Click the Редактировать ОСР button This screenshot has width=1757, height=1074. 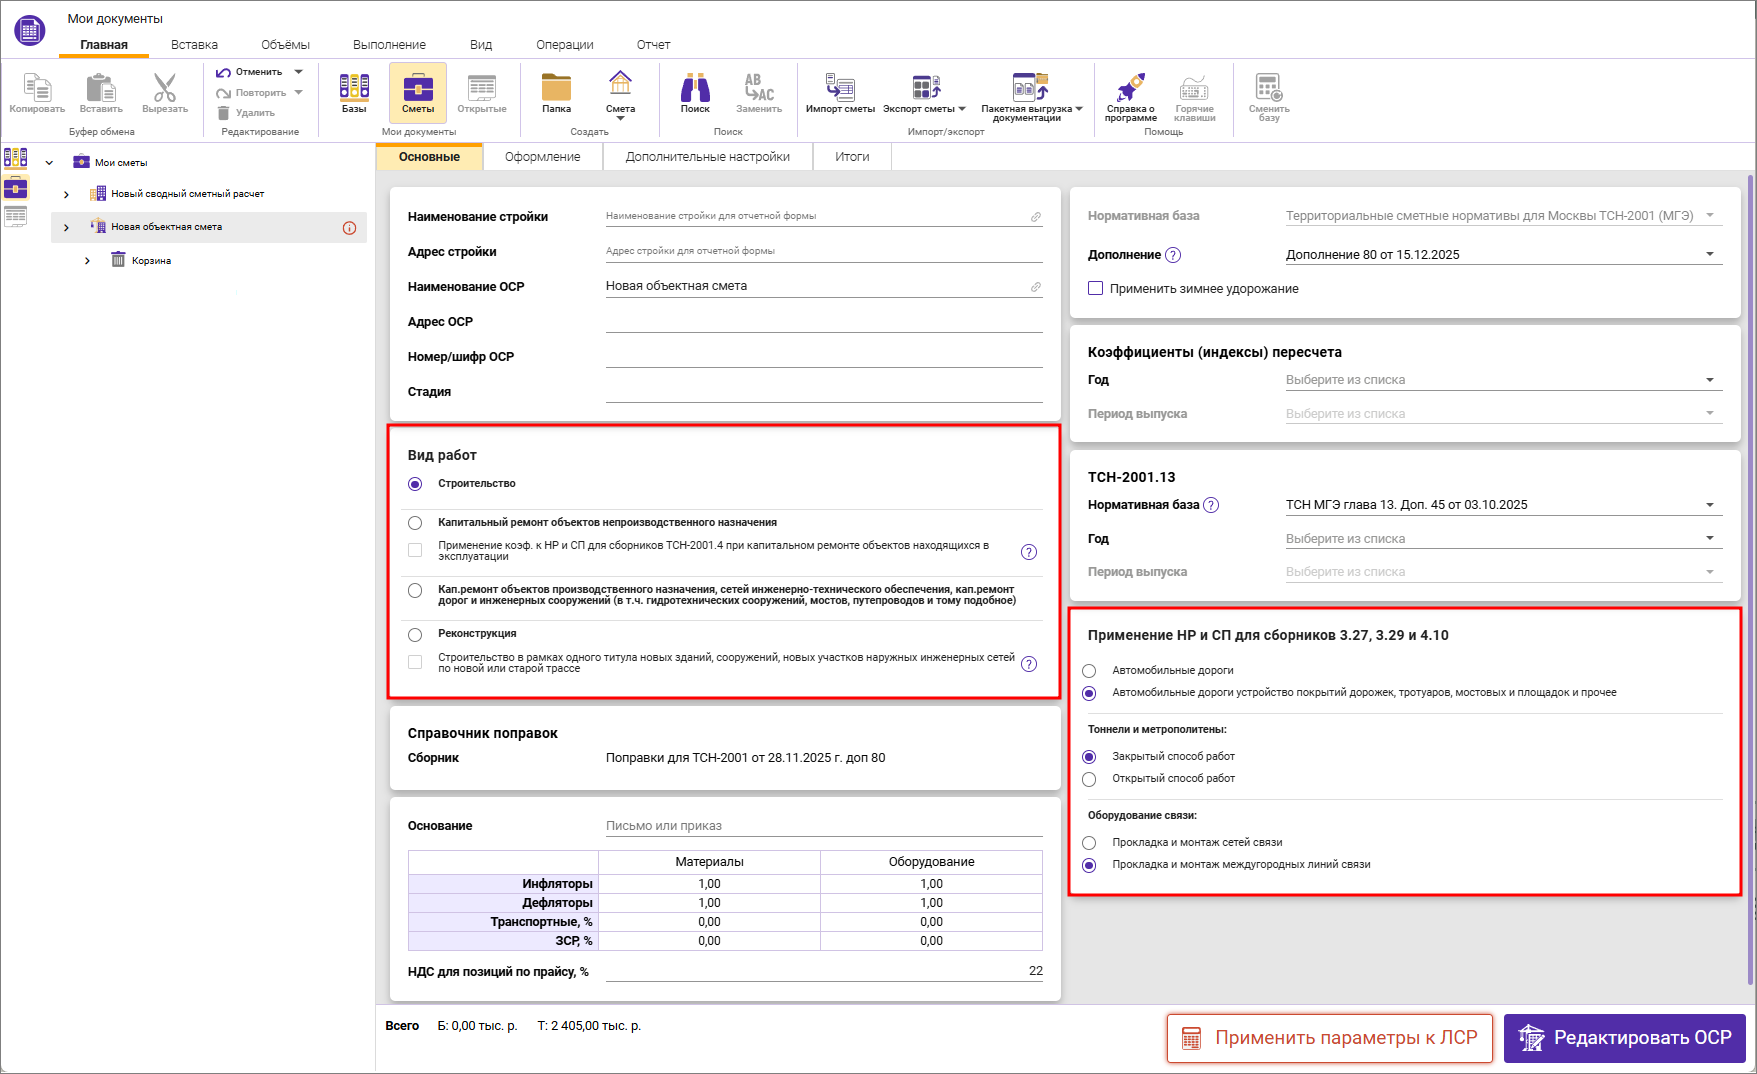click(x=1624, y=1038)
